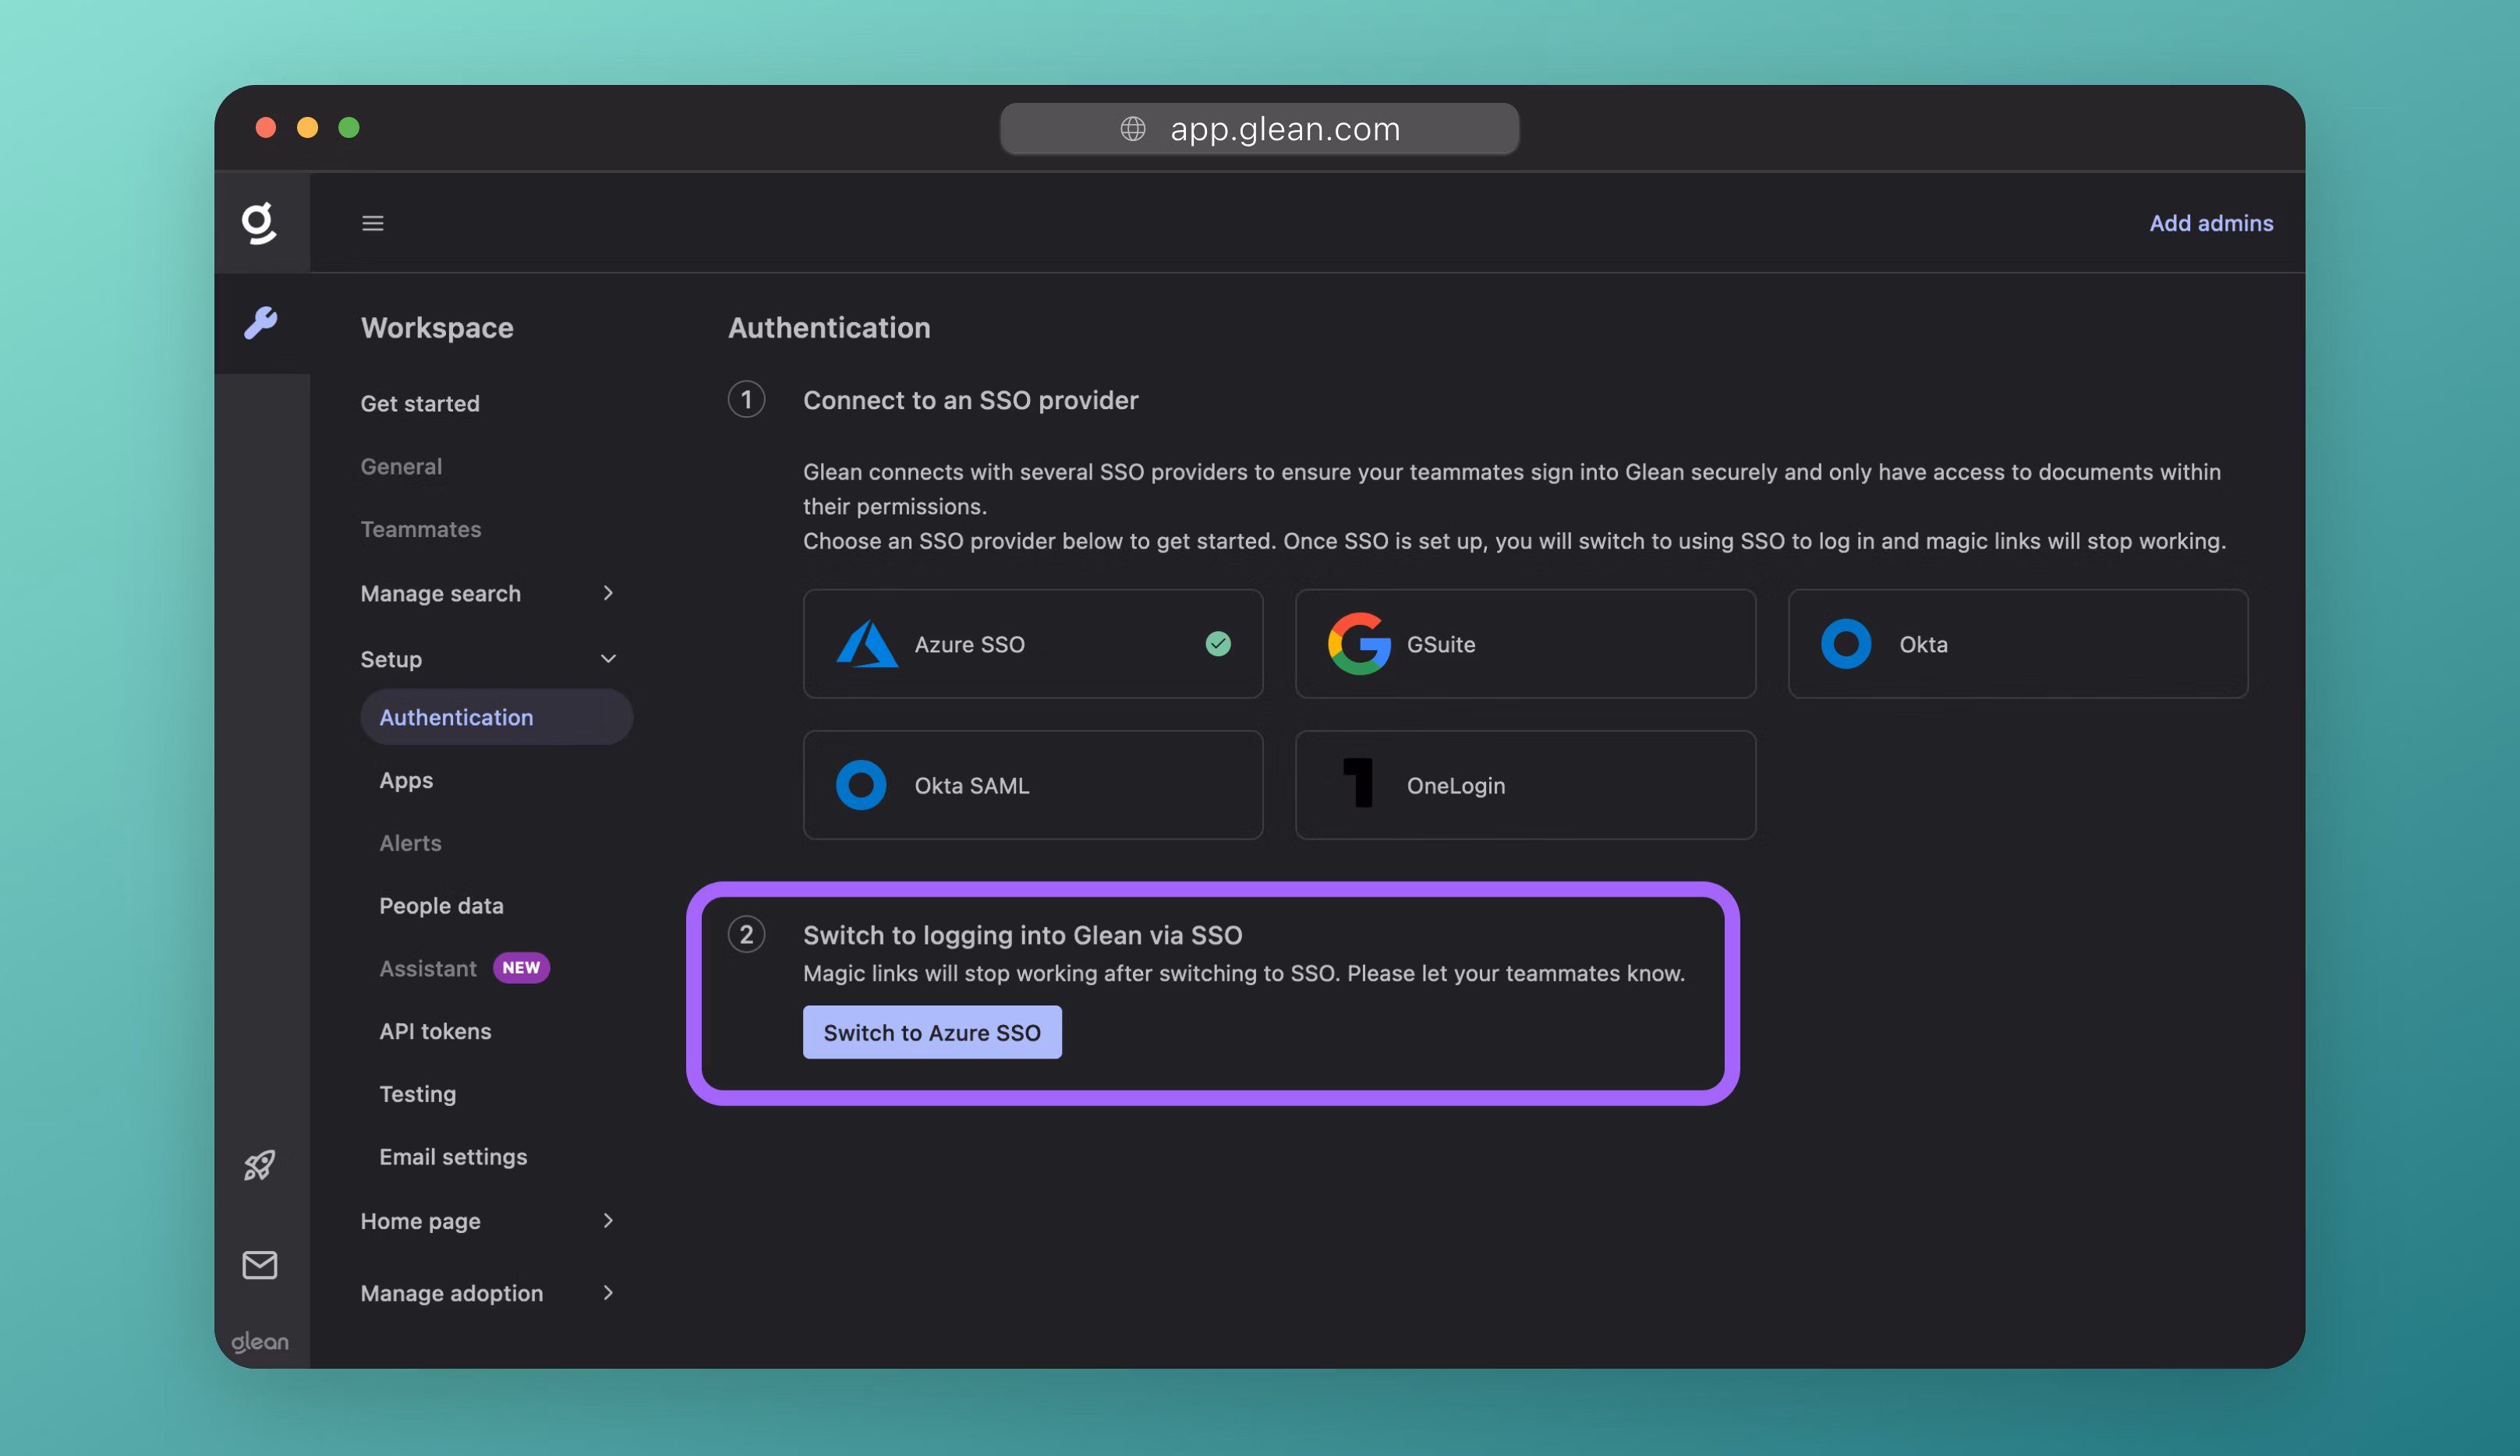The height and width of the screenshot is (1456, 2520).
Task: Click the rocket icon in the sidebar
Action: (259, 1165)
